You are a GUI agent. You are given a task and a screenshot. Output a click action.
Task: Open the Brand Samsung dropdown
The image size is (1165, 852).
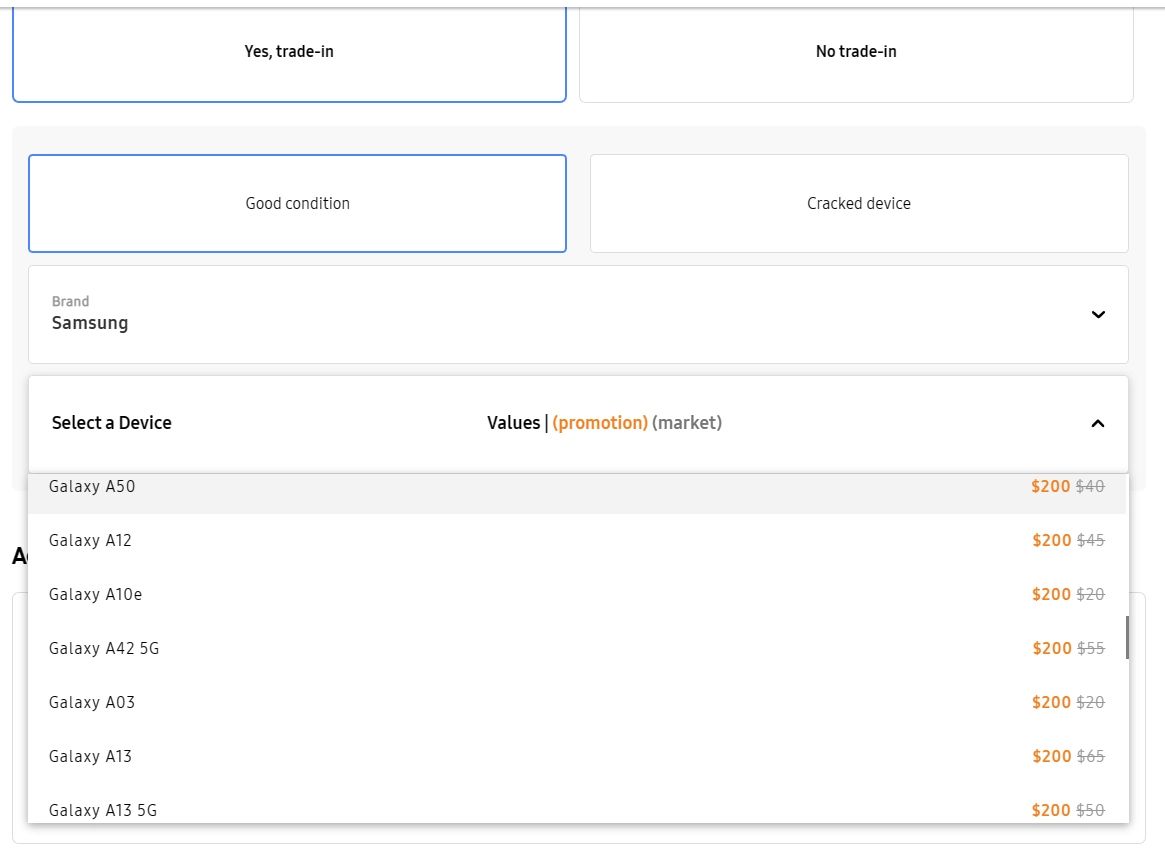click(578, 314)
